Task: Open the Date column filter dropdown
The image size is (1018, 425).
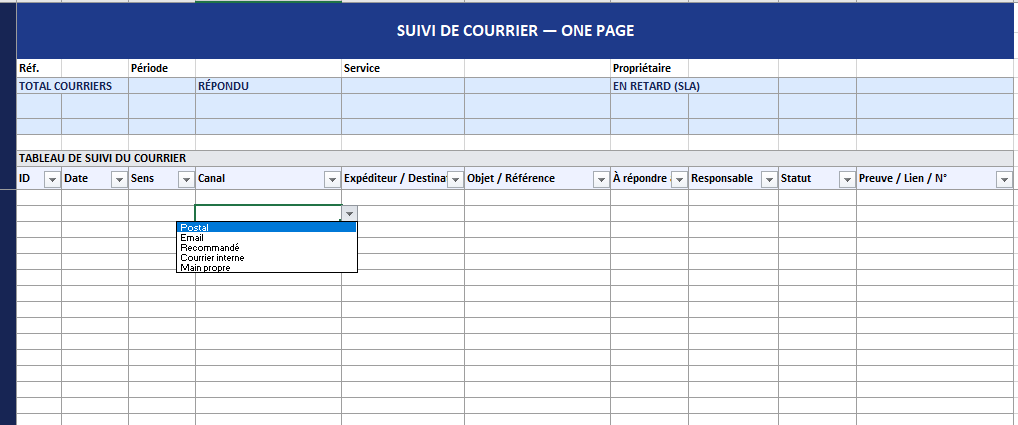Action: tap(119, 179)
